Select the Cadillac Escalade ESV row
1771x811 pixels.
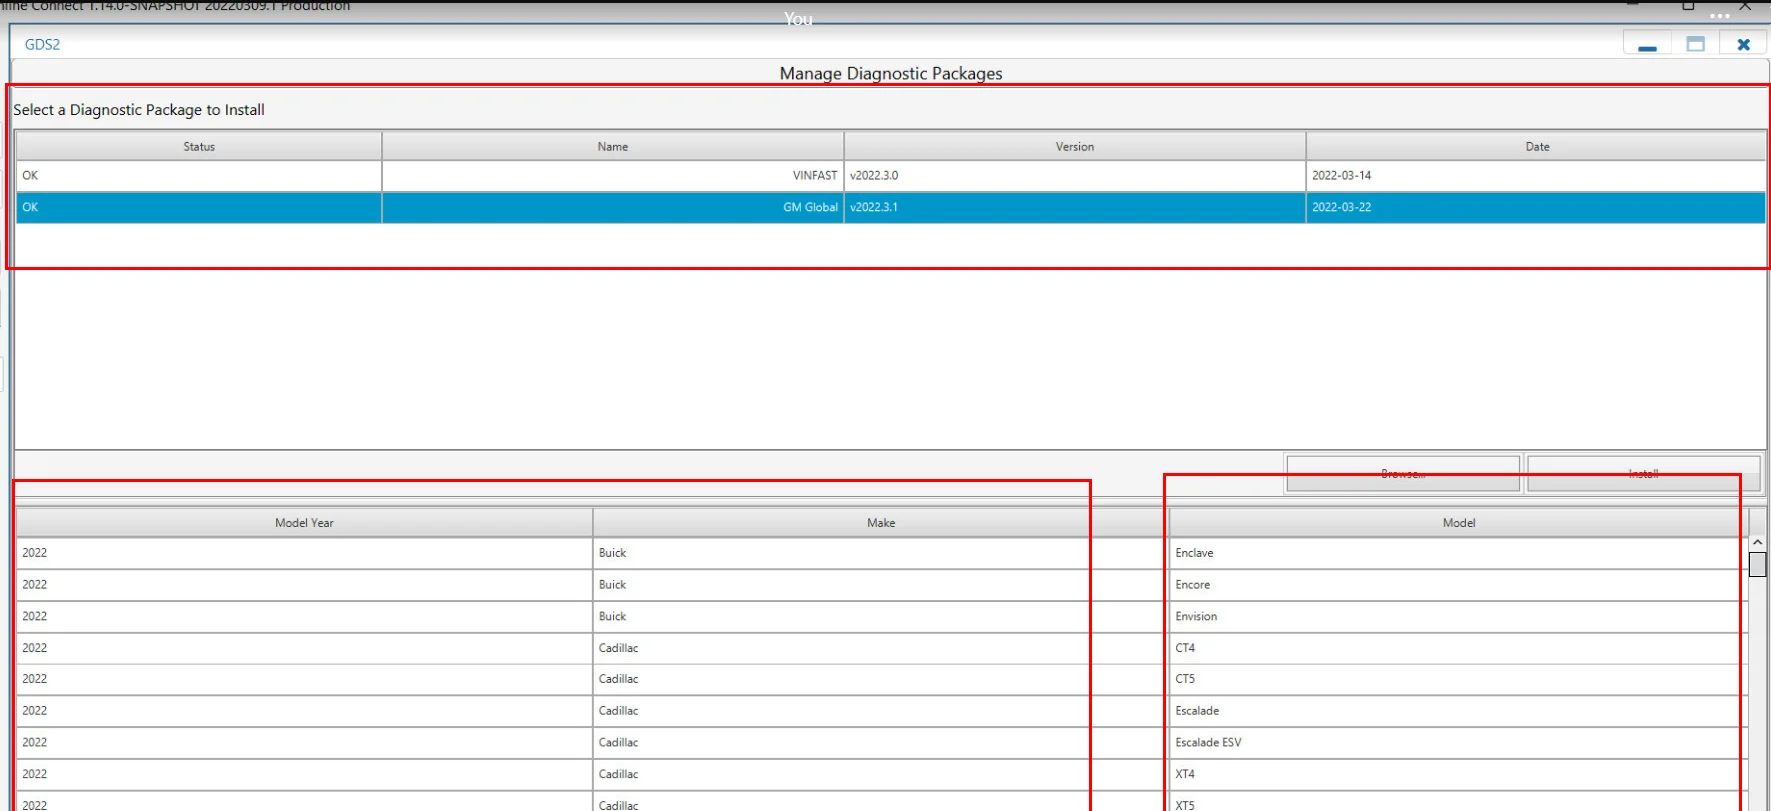880,743
